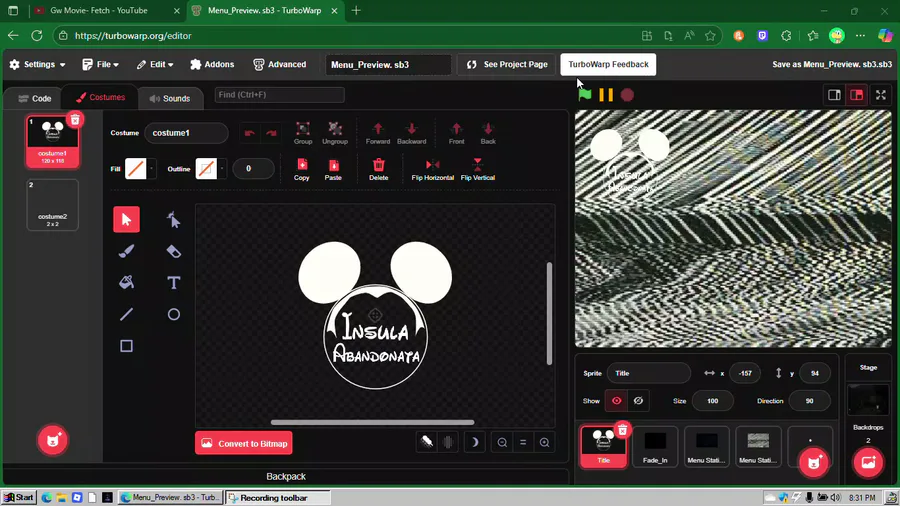Click the red stop button
The image size is (900, 506).
pos(627,95)
